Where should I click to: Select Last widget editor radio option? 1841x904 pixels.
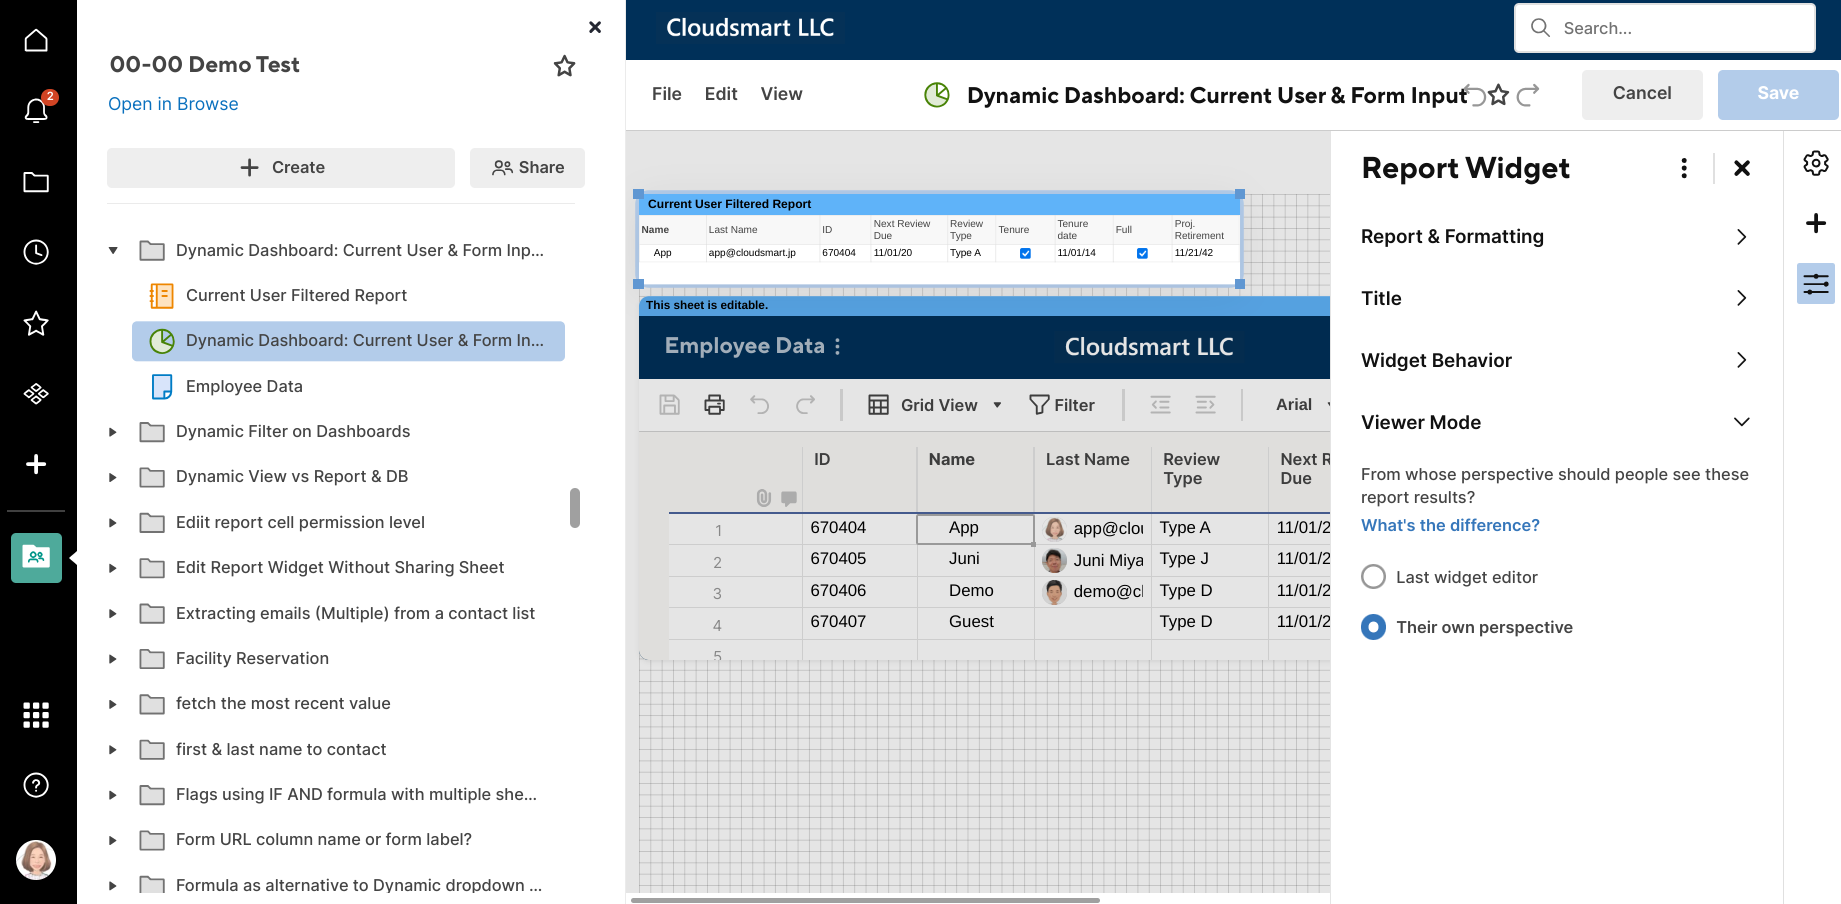click(x=1374, y=577)
